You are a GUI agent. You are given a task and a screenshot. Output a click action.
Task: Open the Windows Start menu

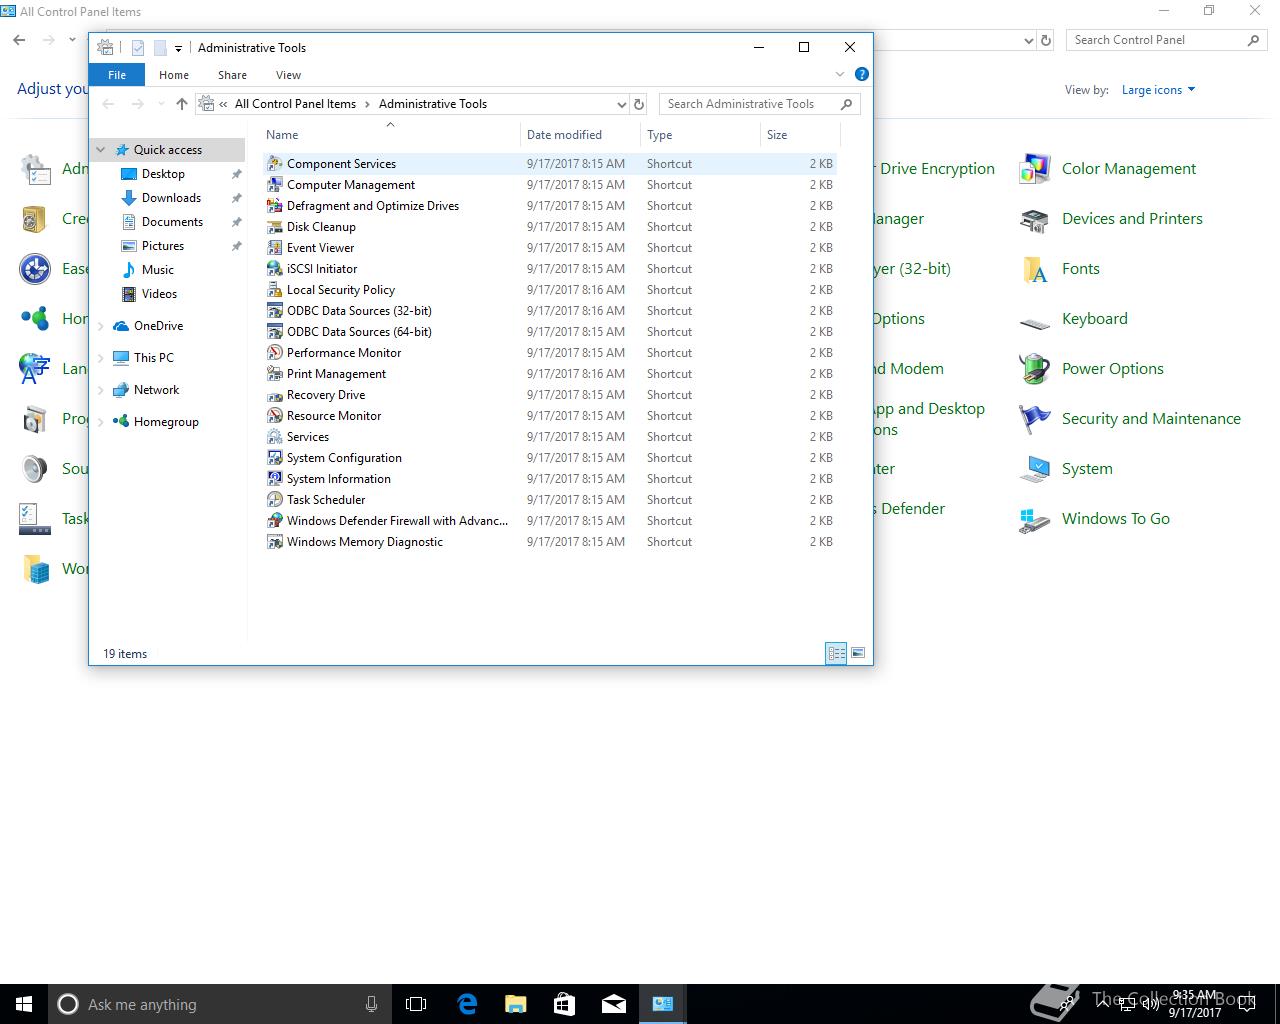point(24,1004)
